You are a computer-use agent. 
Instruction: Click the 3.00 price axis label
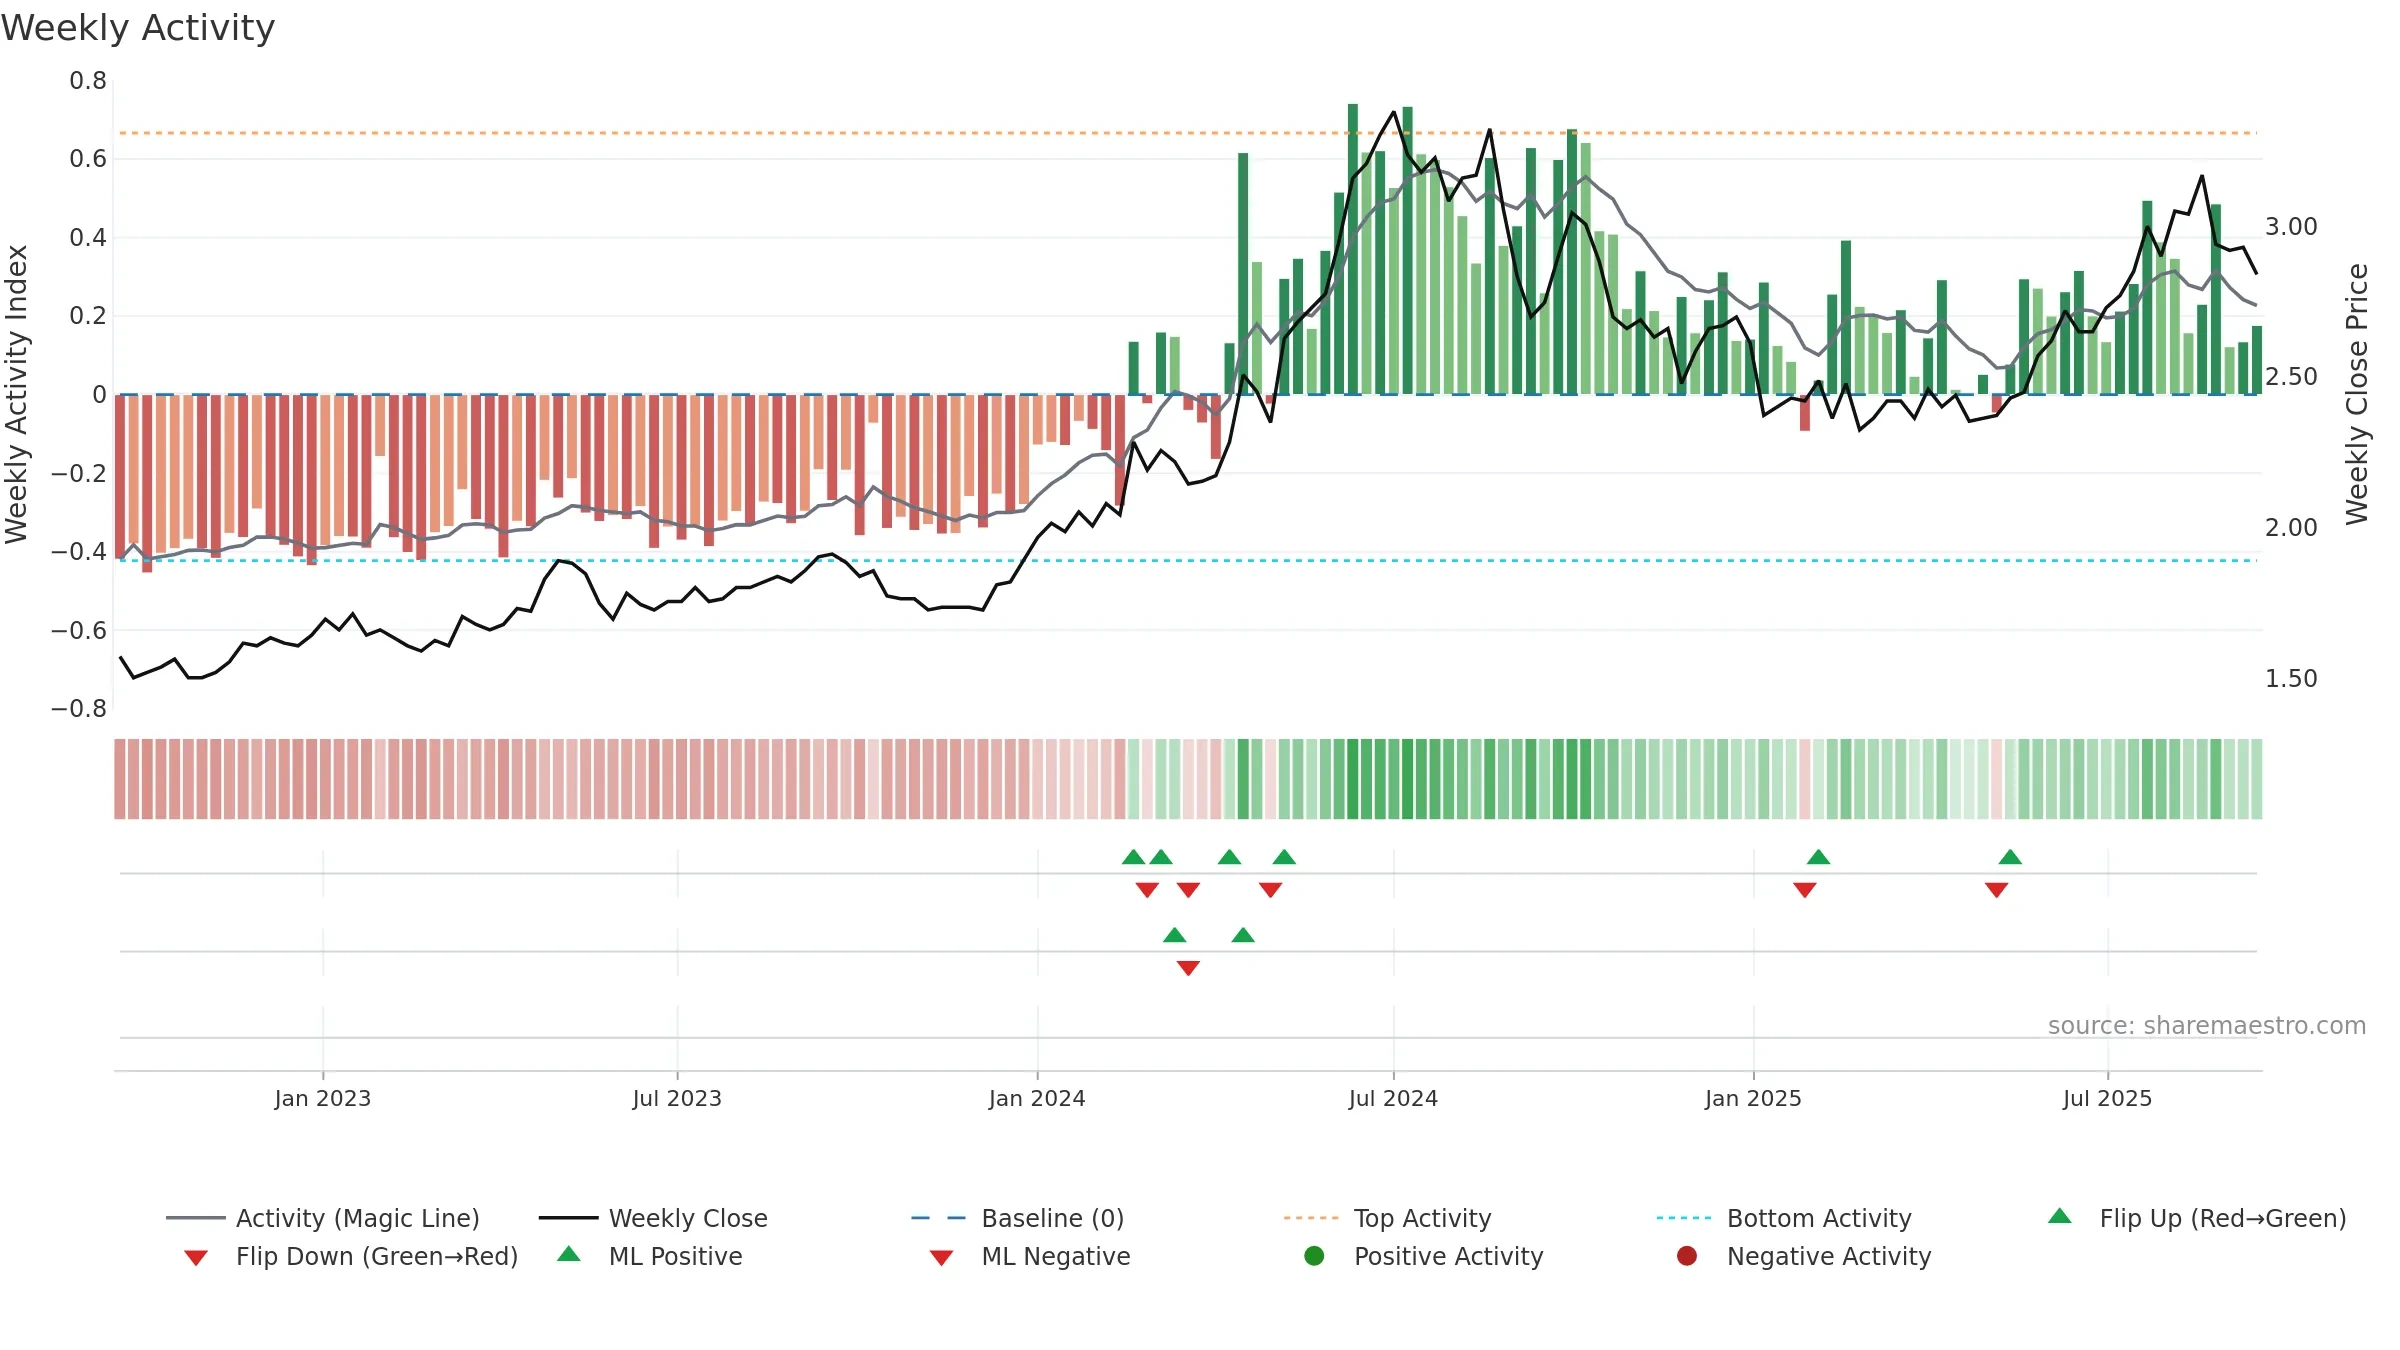2291,227
